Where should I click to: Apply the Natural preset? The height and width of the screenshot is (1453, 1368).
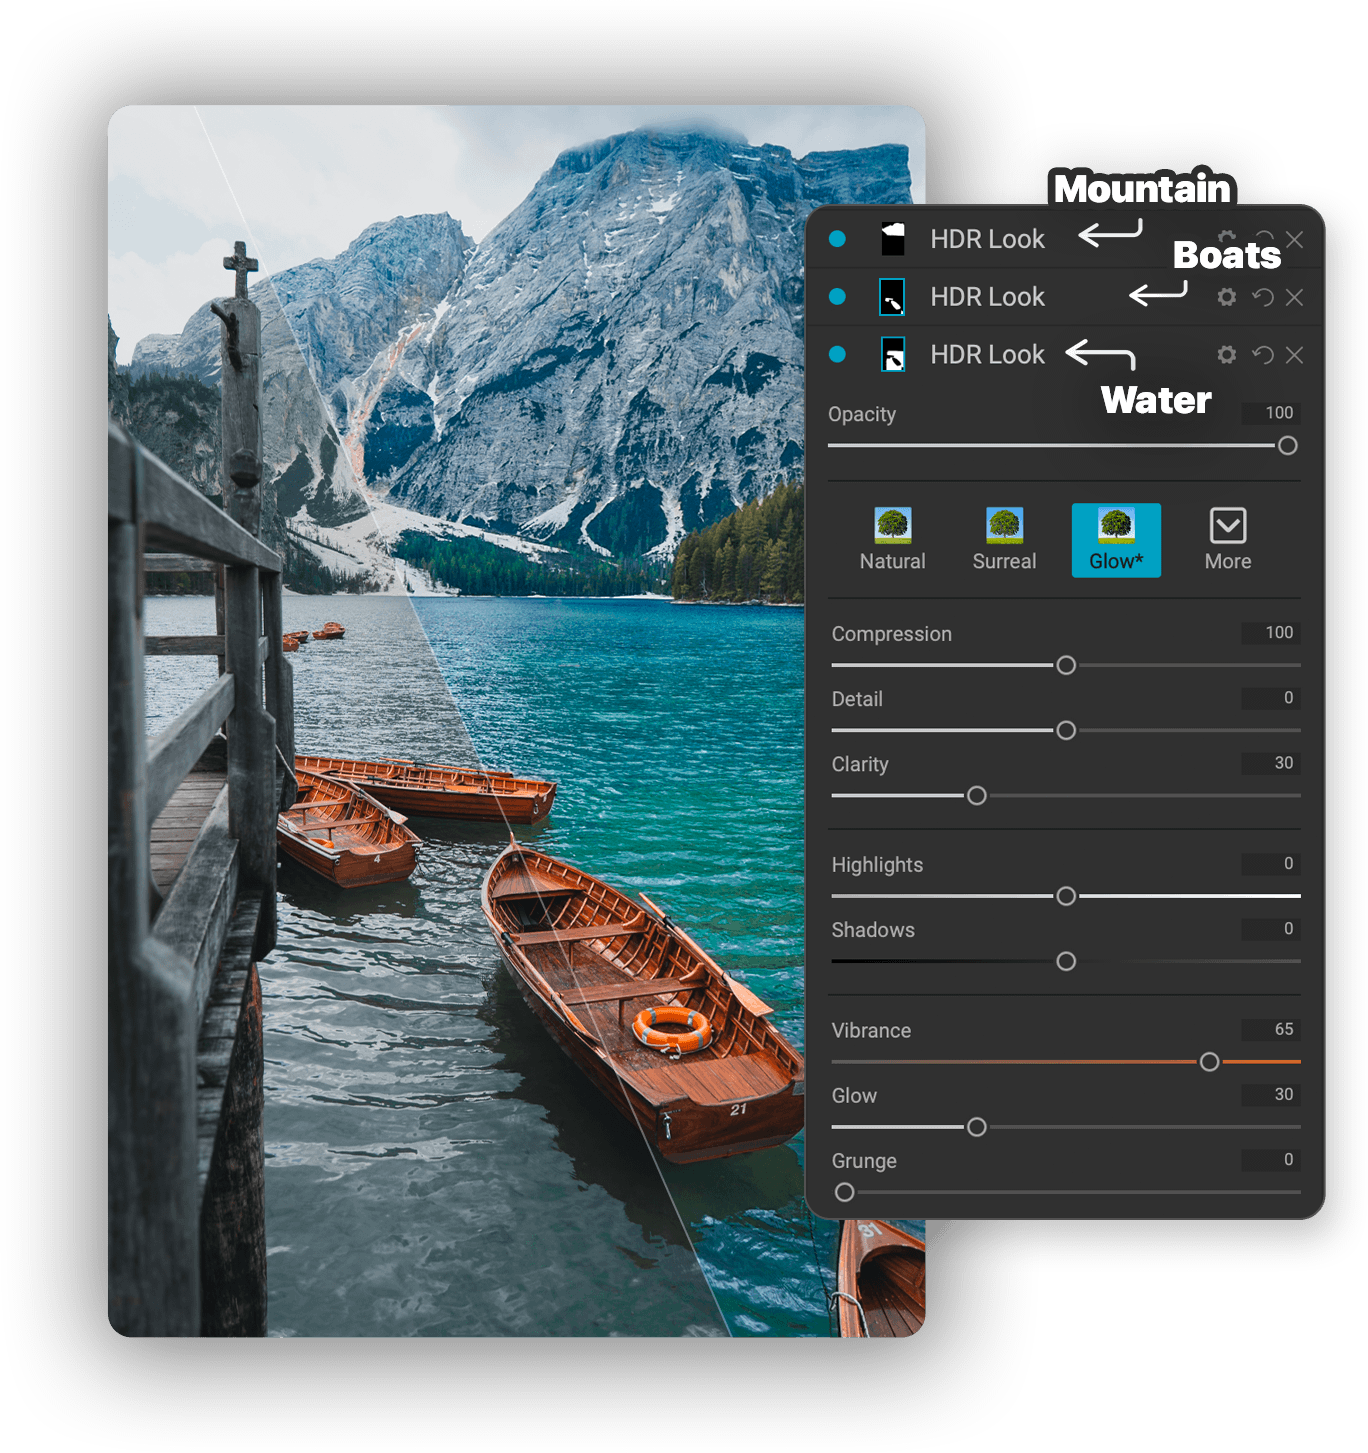pyautogui.click(x=891, y=540)
